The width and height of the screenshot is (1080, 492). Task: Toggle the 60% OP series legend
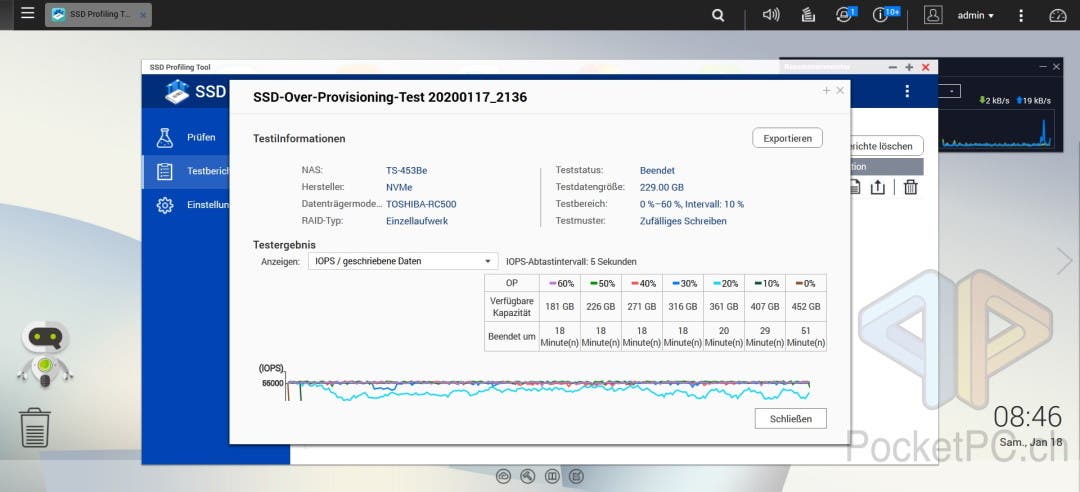pos(561,283)
